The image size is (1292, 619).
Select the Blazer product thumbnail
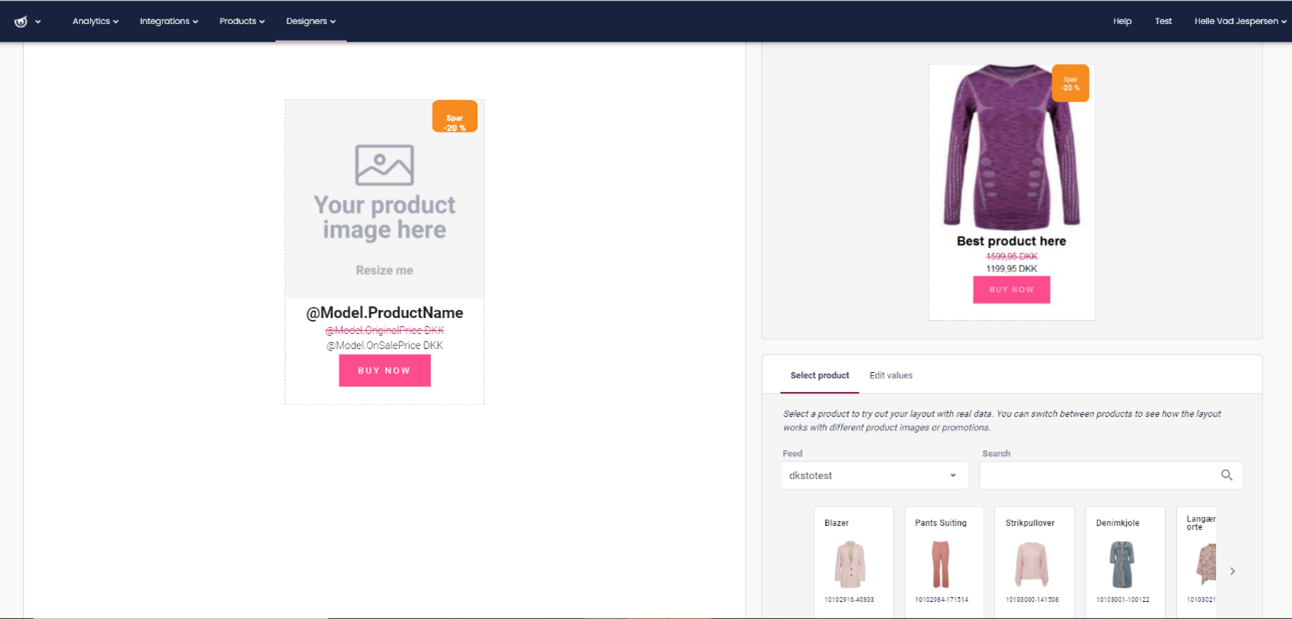tap(851, 563)
